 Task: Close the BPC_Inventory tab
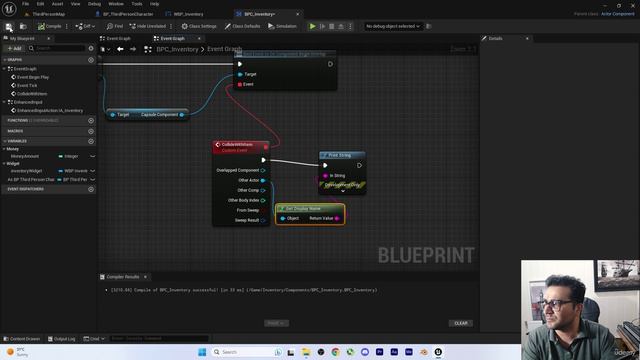pyautogui.click(x=298, y=14)
